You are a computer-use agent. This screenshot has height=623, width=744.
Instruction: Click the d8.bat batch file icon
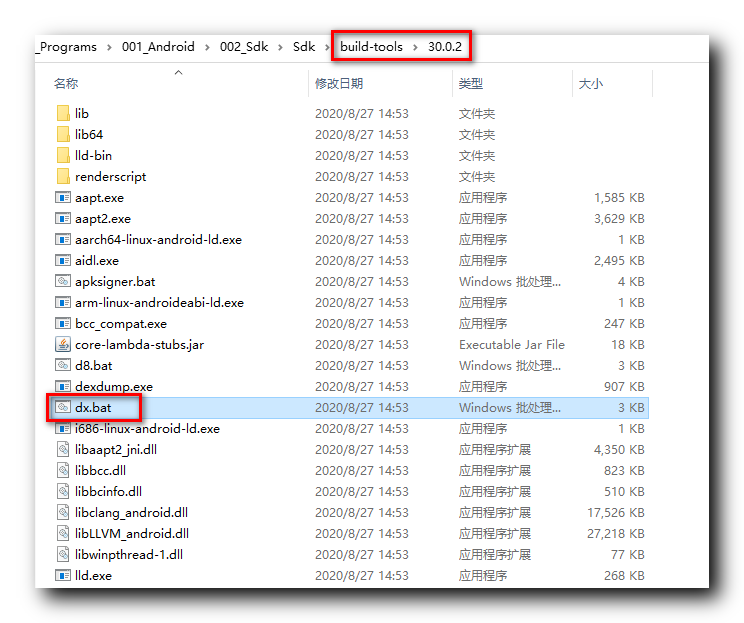click(x=63, y=365)
